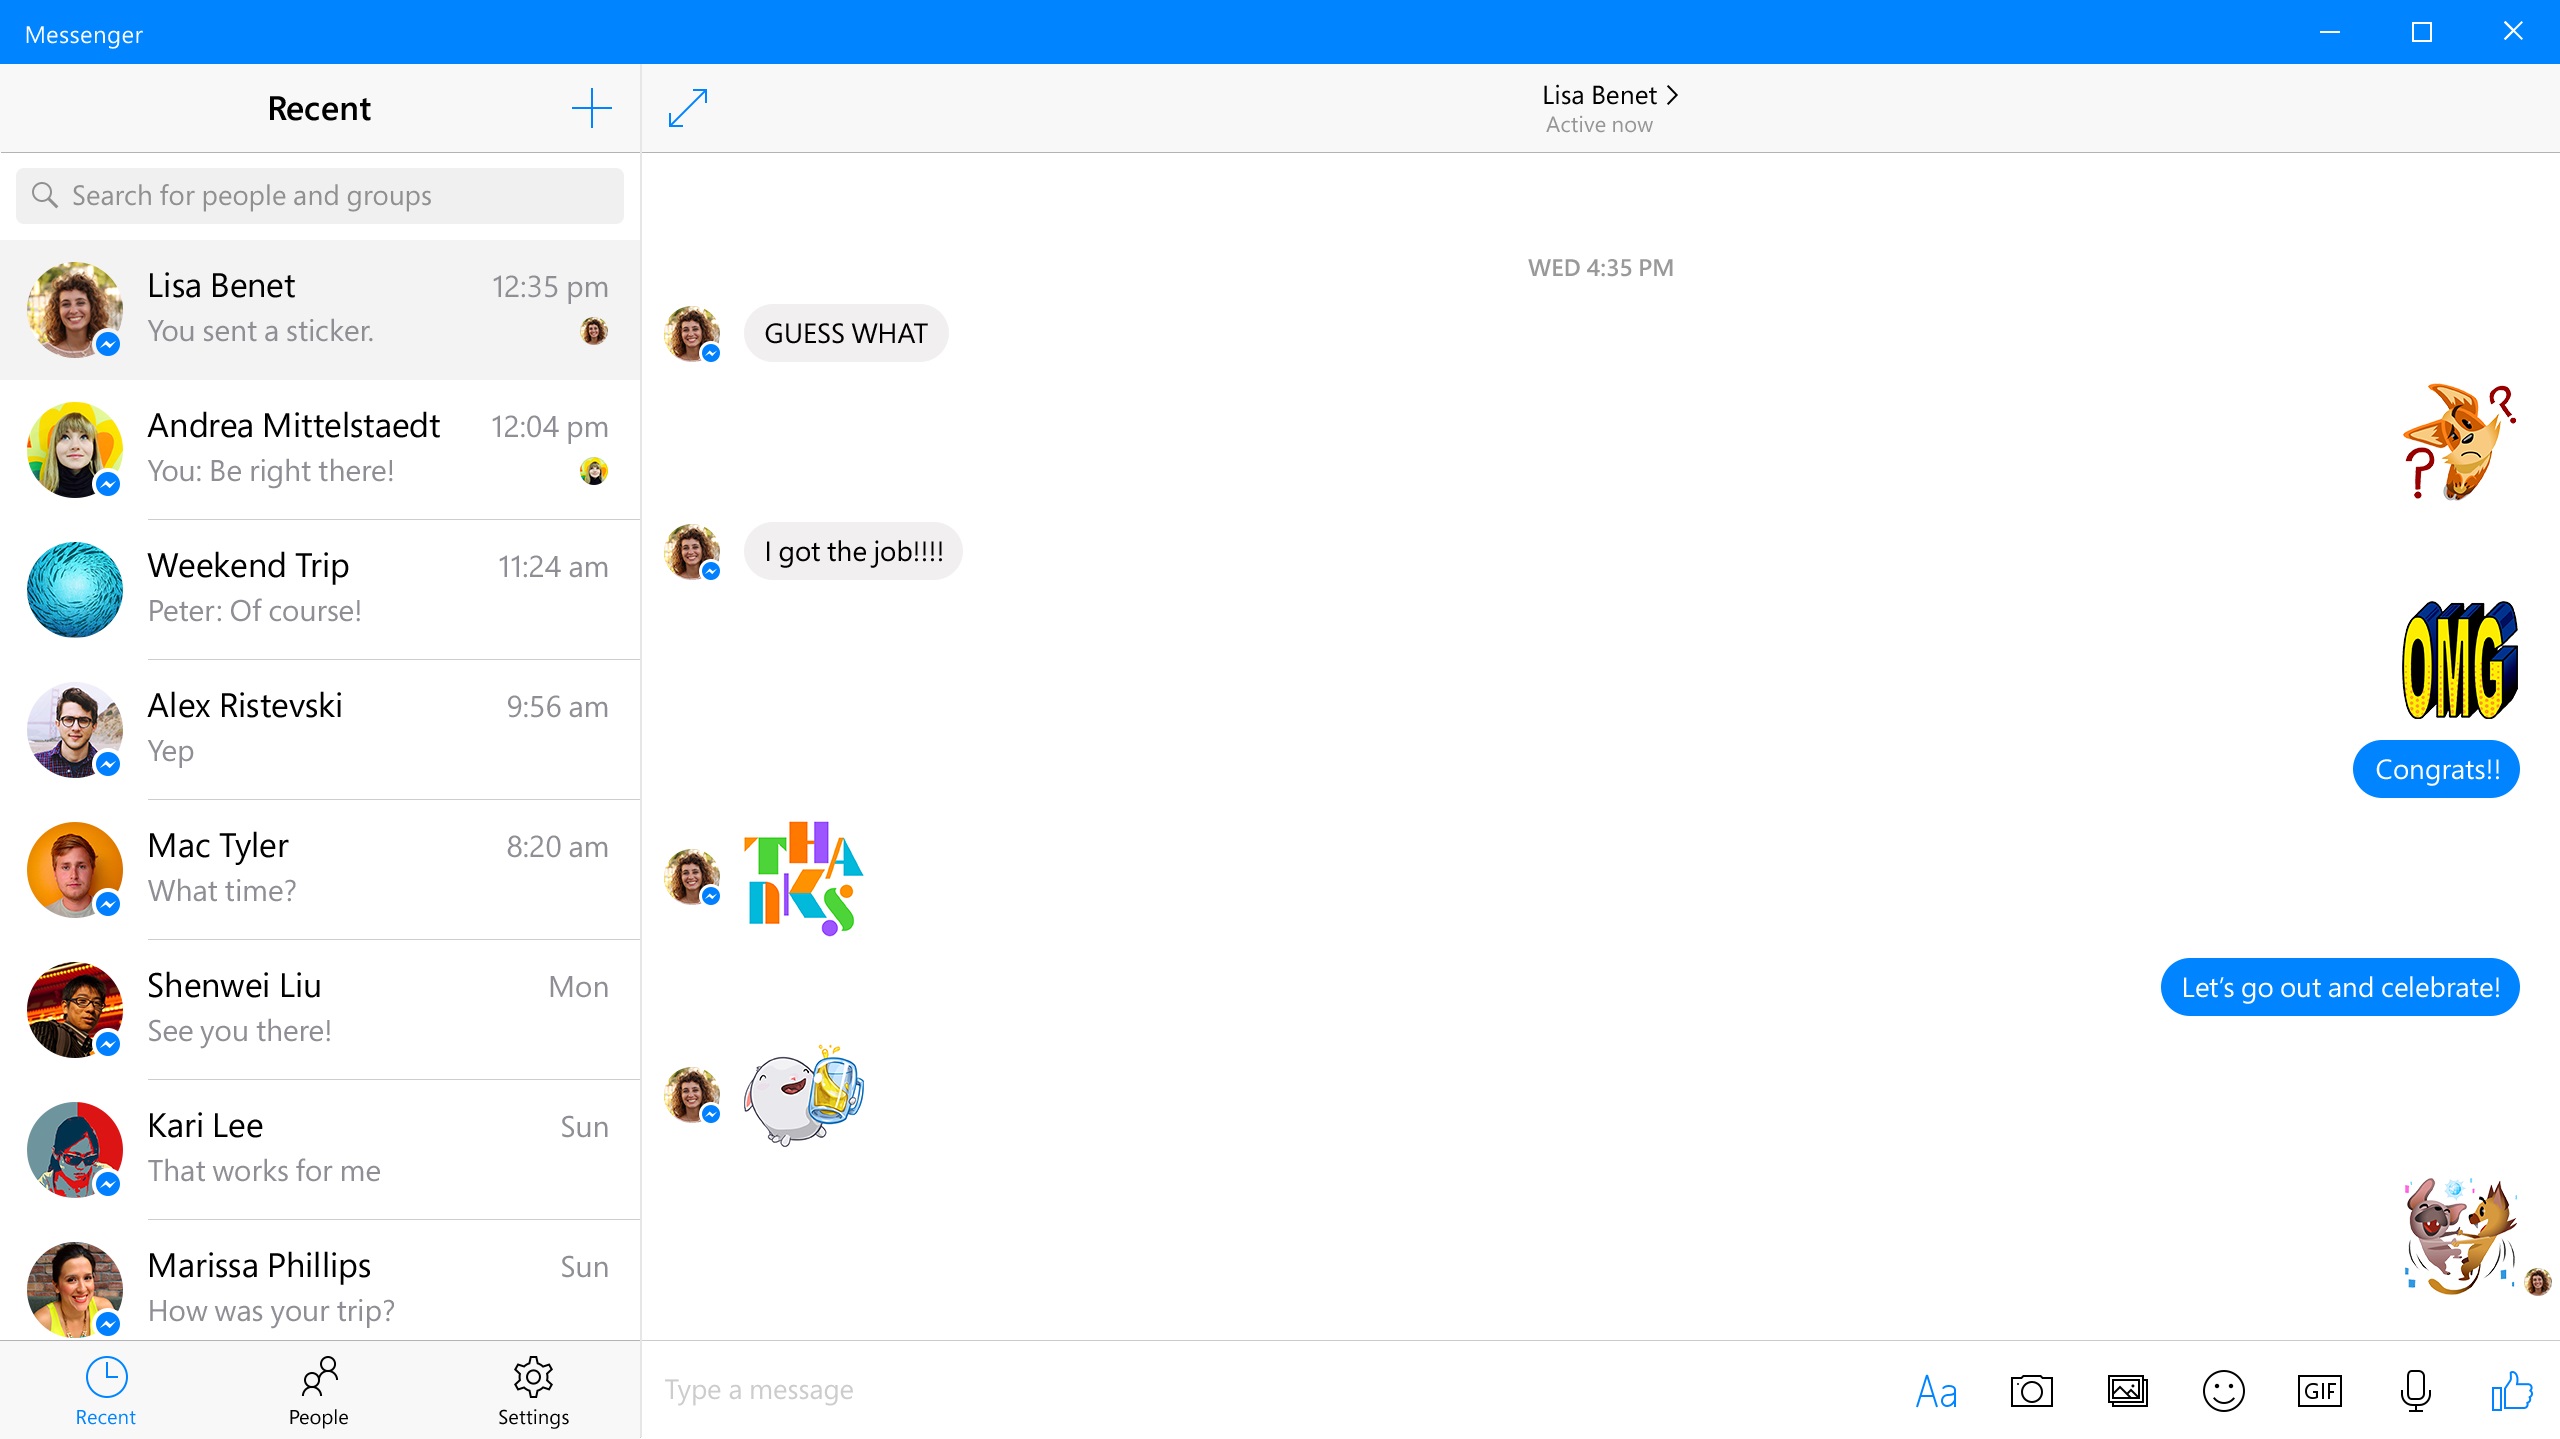Expand Lisa Benet's conversation details chevron
Viewport: 2560px width, 1439px height.
tap(1672, 94)
